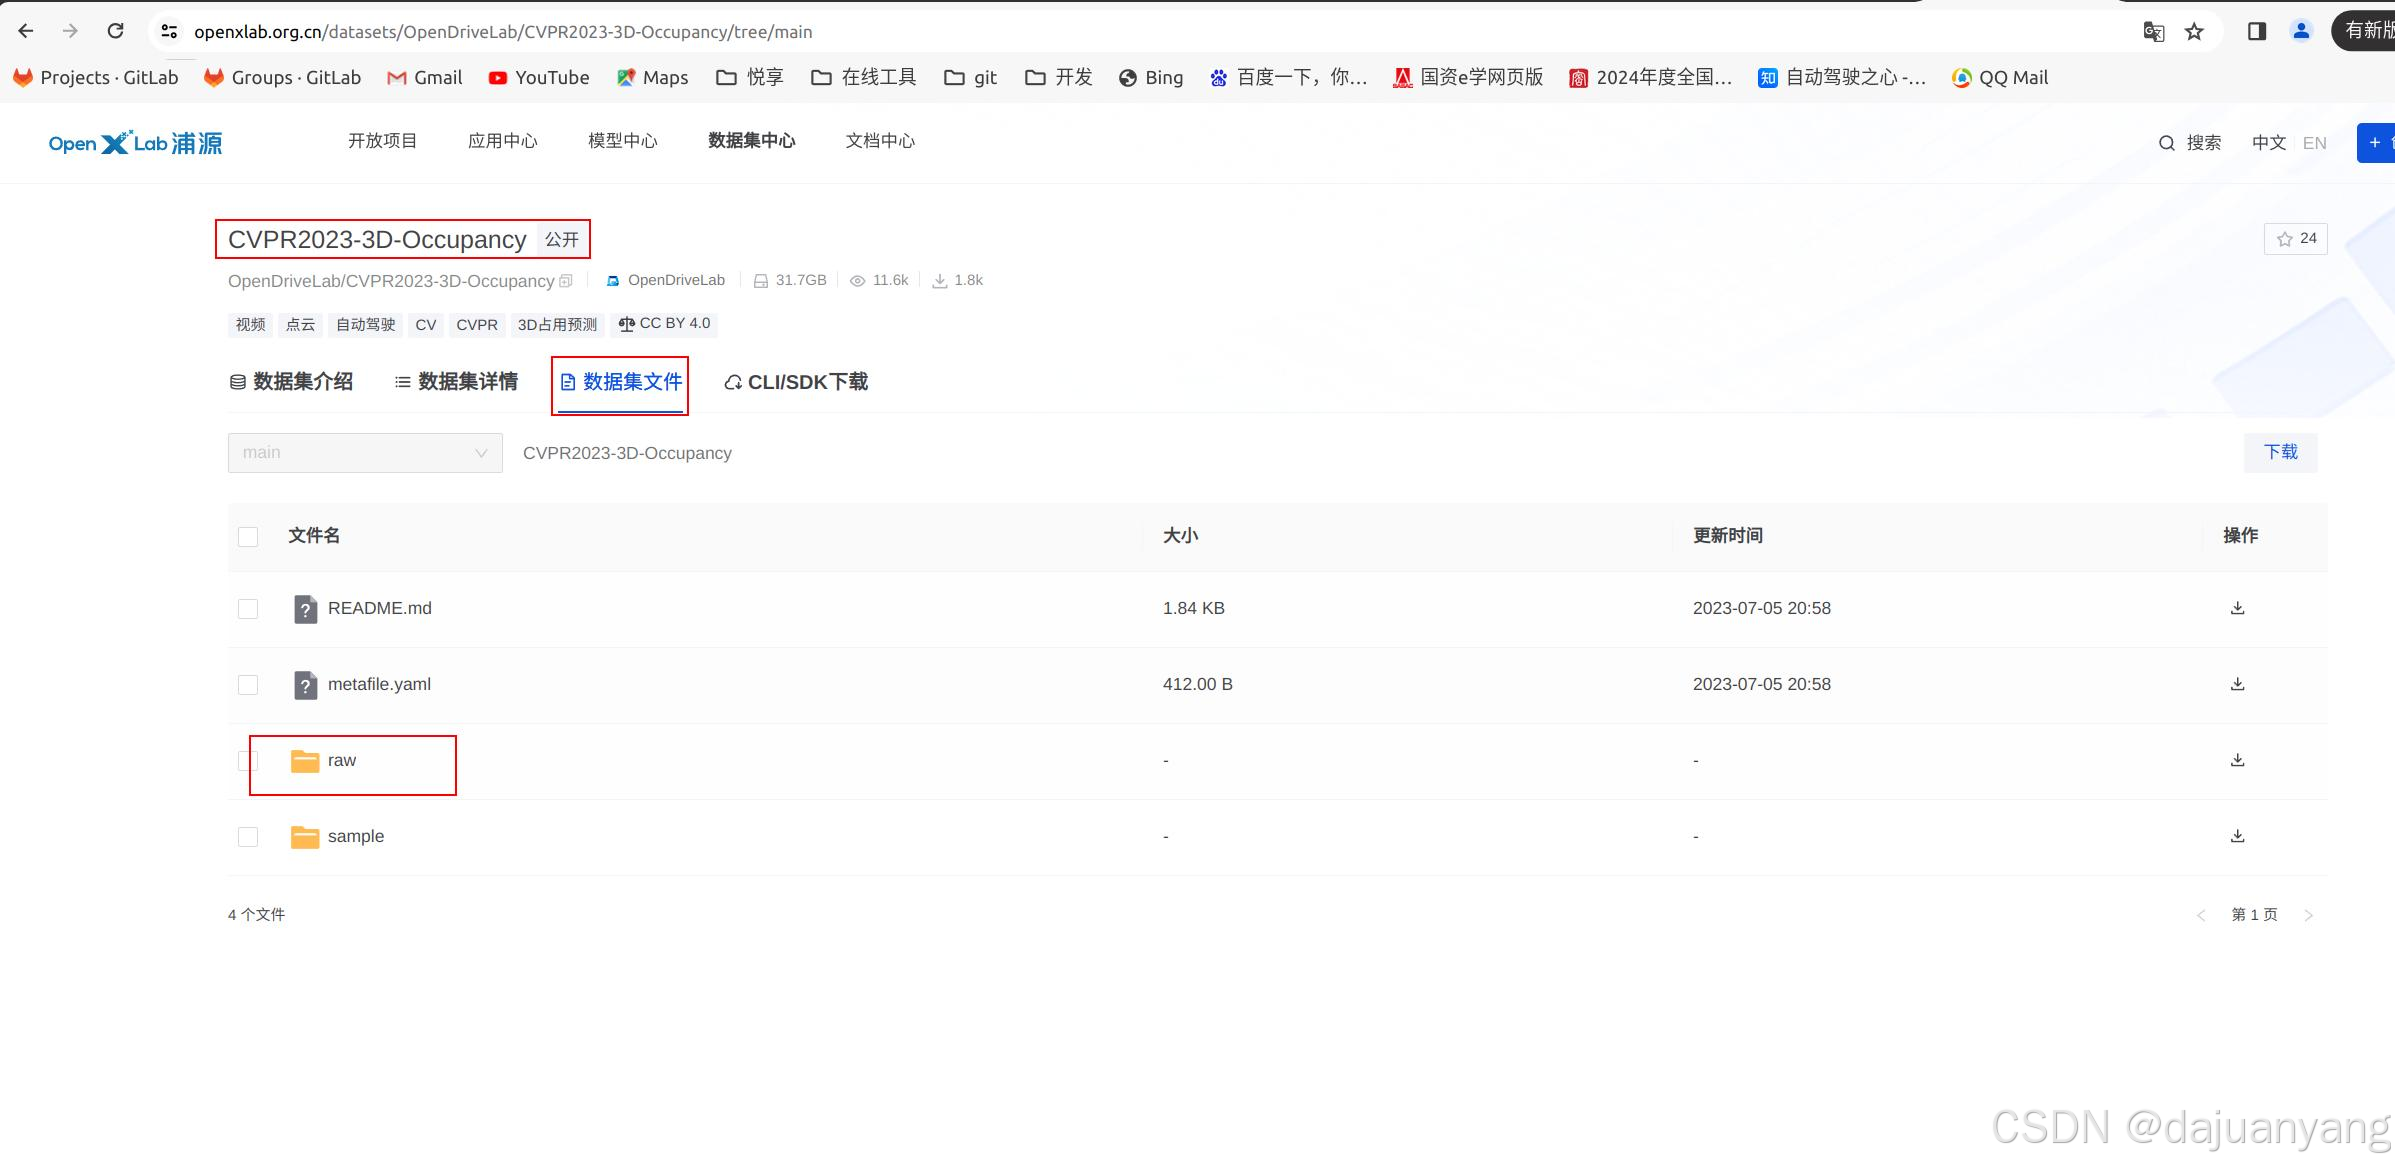Download README.md using its download icon

click(x=2237, y=608)
